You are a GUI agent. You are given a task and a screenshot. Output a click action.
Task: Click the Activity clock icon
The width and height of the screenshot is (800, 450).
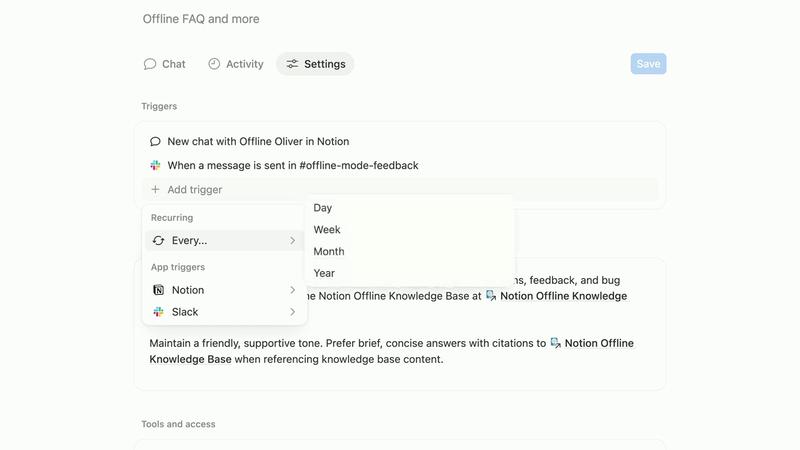coord(214,64)
